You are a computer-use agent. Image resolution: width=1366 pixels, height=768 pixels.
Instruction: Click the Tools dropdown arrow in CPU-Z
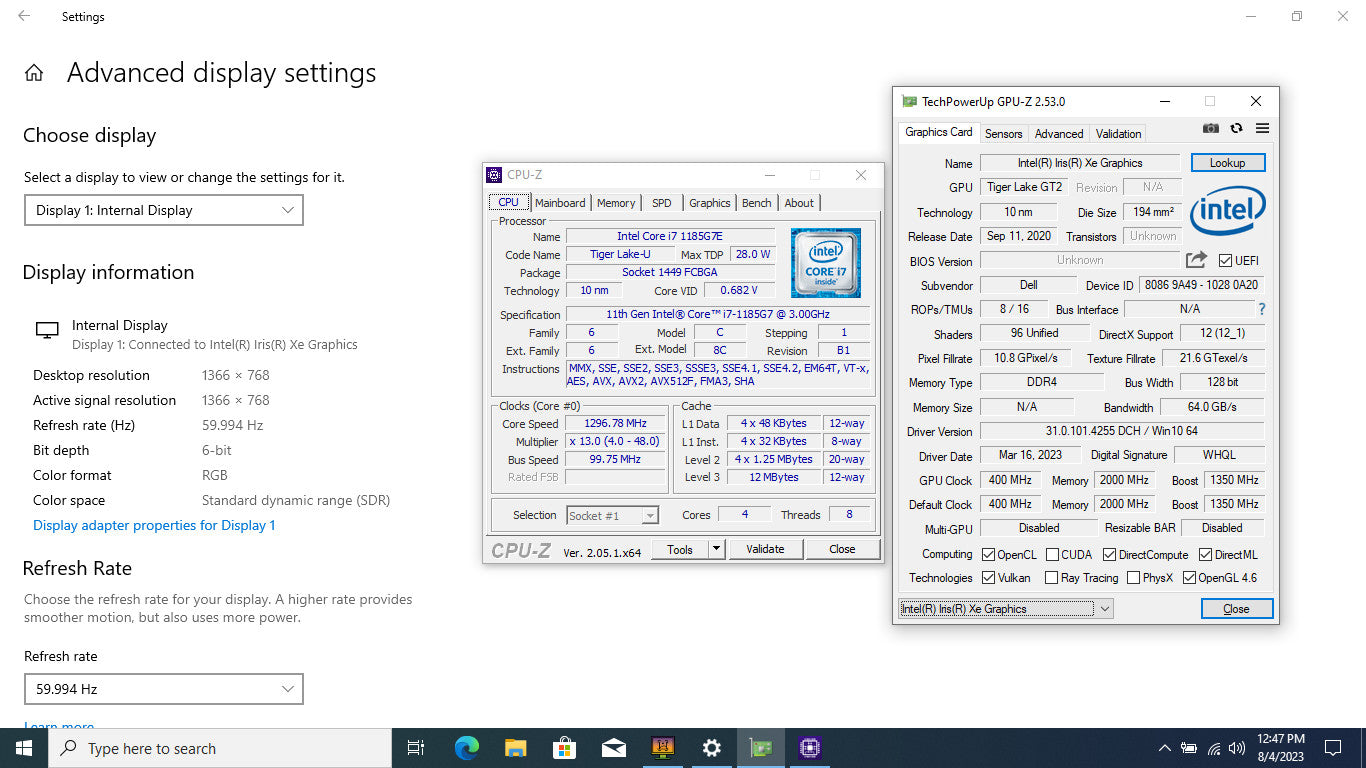click(x=716, y=549)
